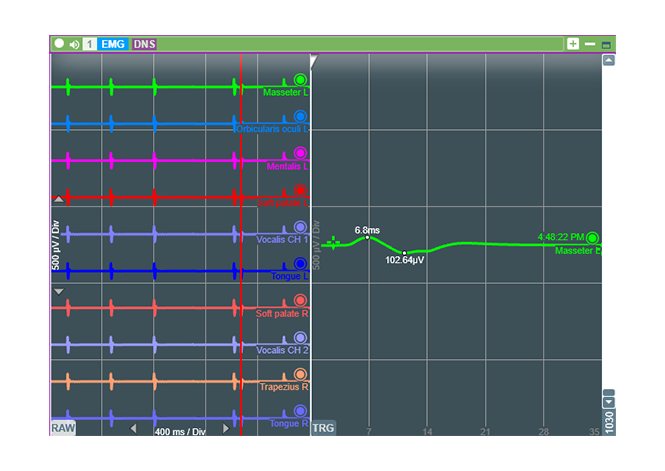Select the Trapezius R channel marker
Image resolution: width=665 pixels, height=471 pixels.
point(300,375)
